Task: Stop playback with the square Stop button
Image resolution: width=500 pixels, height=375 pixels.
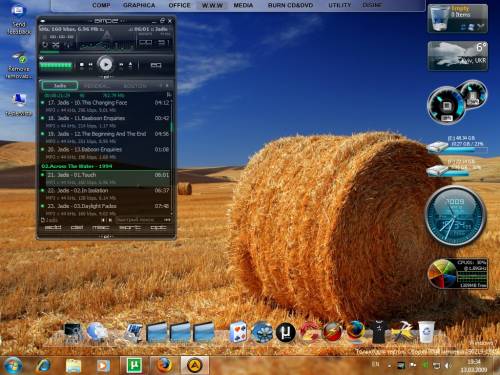Action: point(82,65)
